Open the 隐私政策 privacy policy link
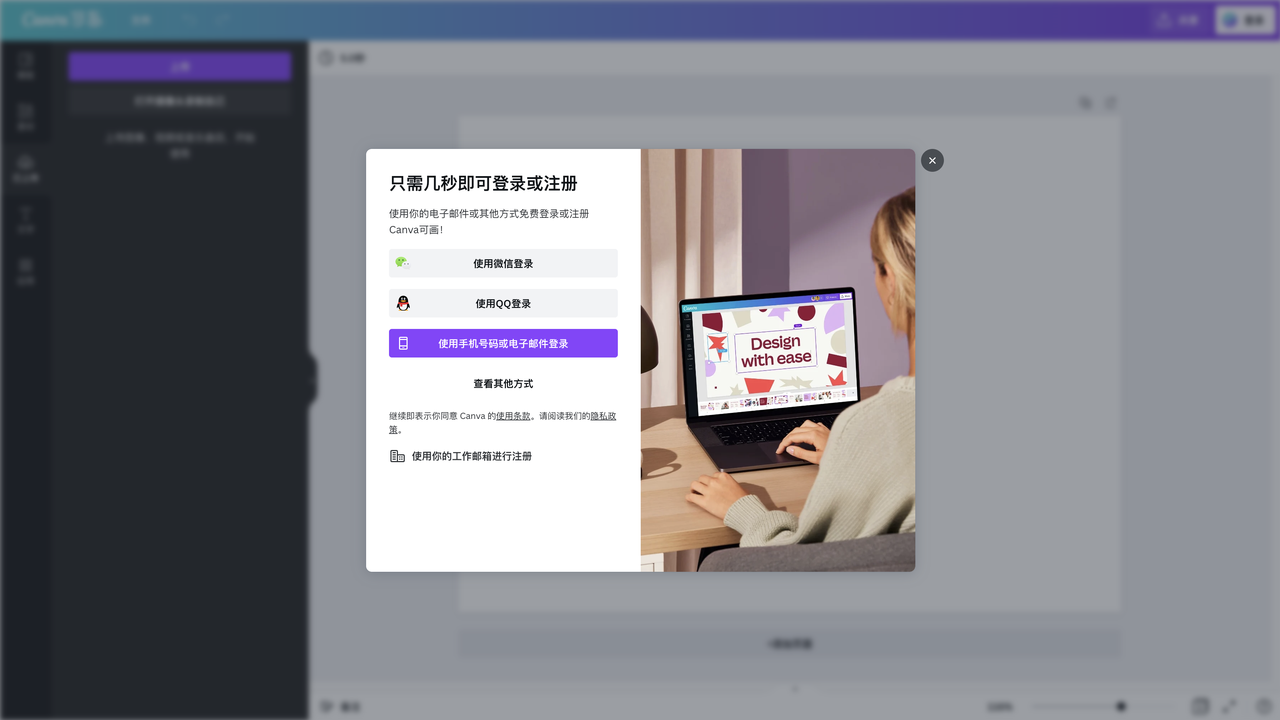The height and width of the screenshot is (720, 1280). pyautogui.click(x=602, y=416)
